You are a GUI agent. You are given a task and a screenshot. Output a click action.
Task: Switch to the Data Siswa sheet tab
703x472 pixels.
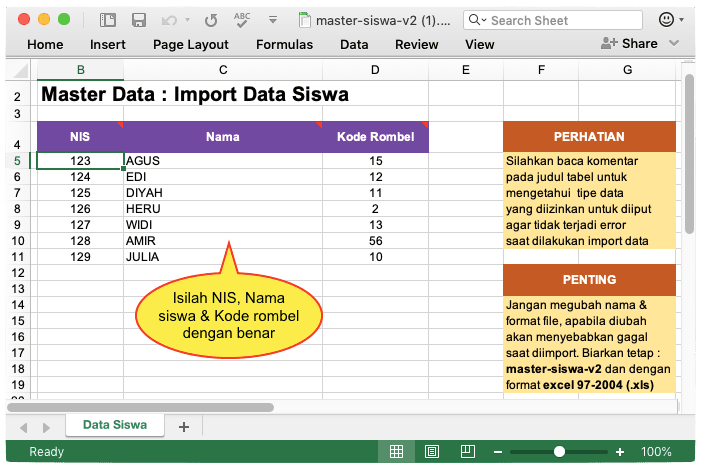115,425
